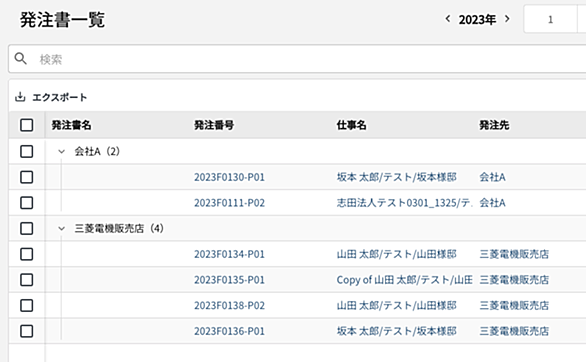Screen dimensions: 586x362
Task: Sort by 仕事名 column header
Action: coord(351,125)
